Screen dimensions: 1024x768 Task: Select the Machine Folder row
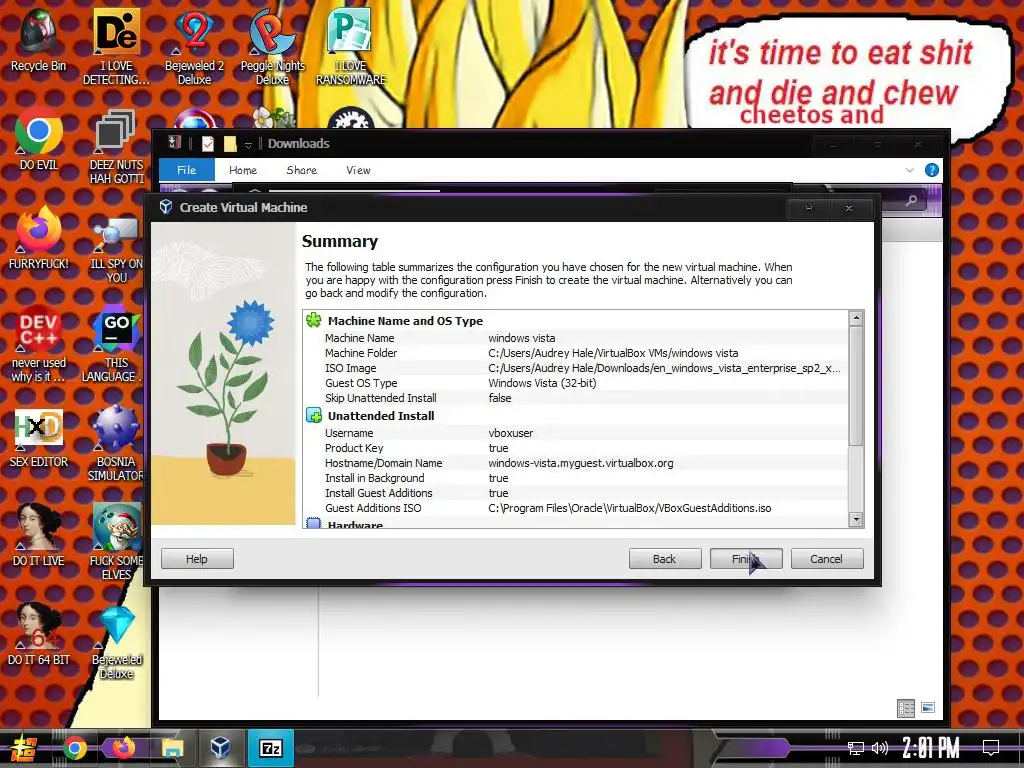click(x=575, y=353)
